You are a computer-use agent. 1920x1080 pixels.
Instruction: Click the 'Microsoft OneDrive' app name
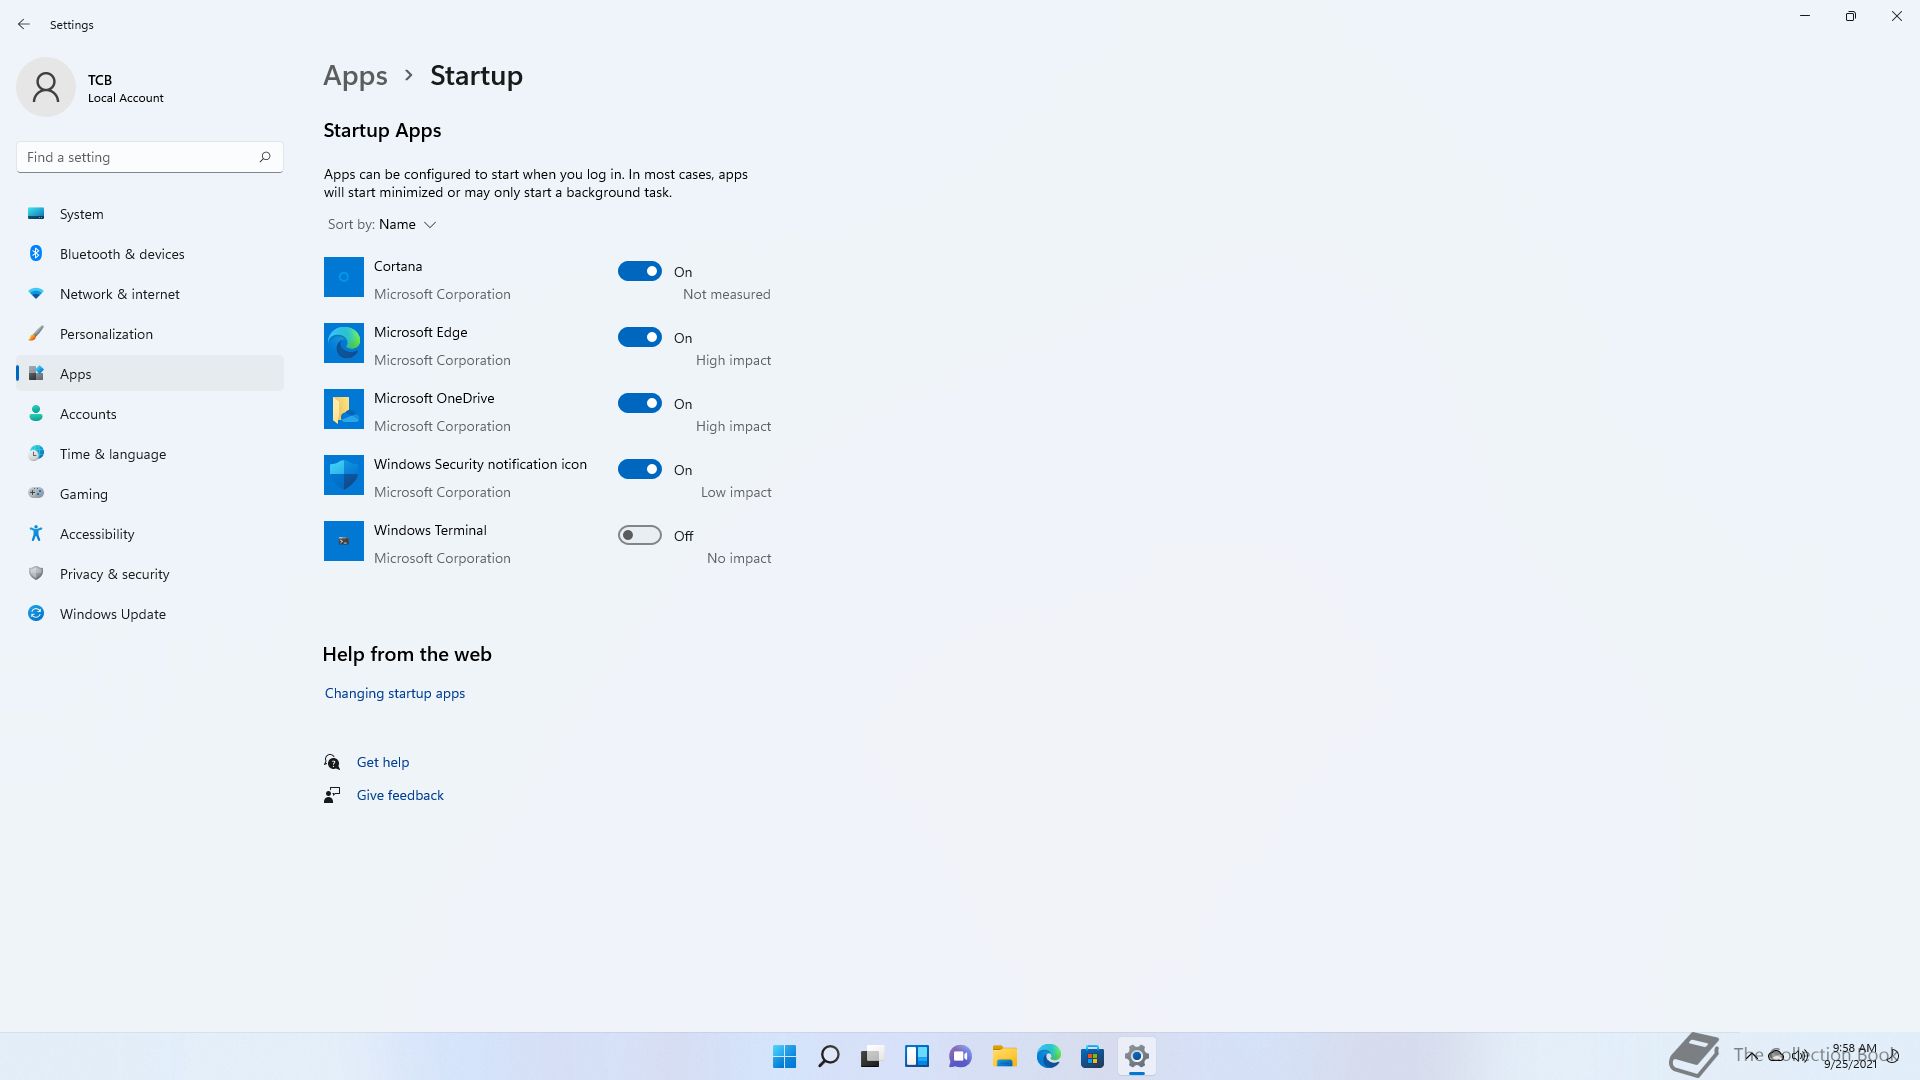coord(434,398)
